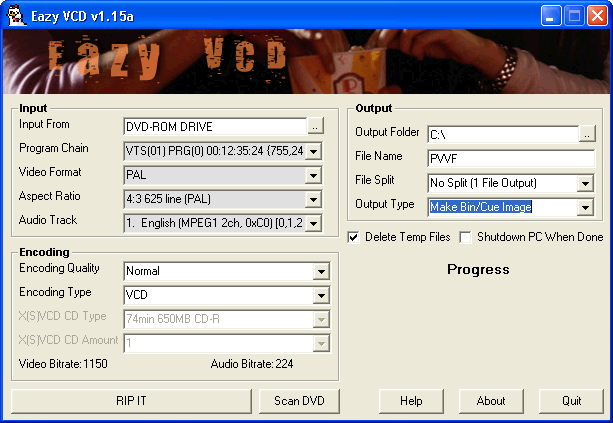Expand the Output Type dropdown arrow
Image resolution: width=613 pixels, height=423 pixels.
[586, 207]
